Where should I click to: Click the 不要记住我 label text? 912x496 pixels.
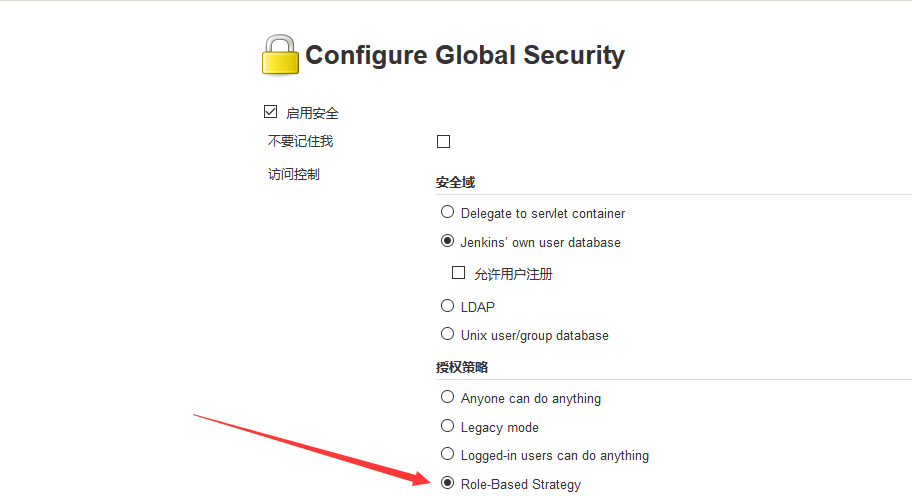coord(300,141)
